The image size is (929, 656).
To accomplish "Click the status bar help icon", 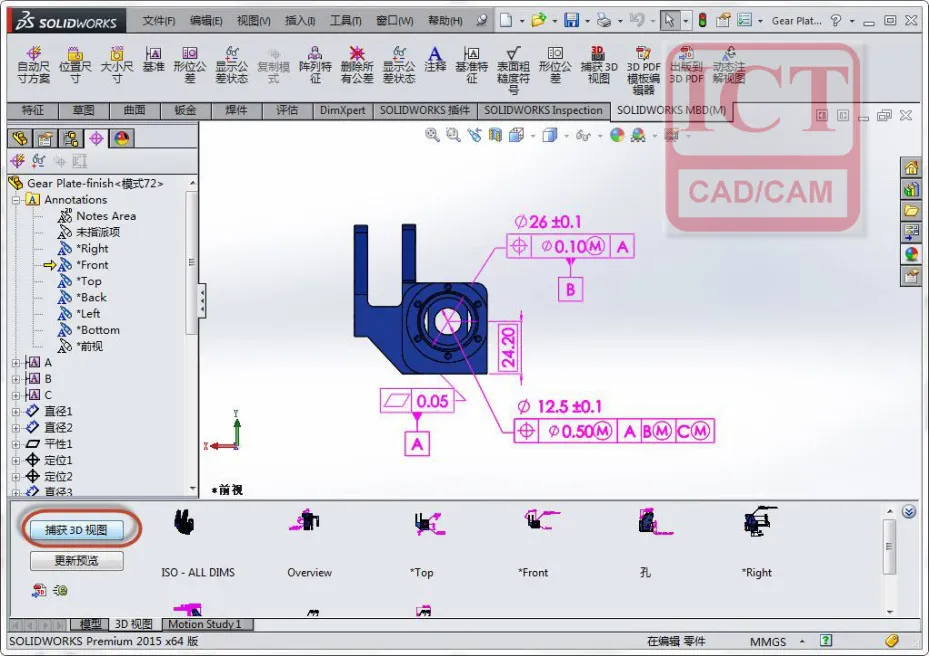I will pos(826,641).
